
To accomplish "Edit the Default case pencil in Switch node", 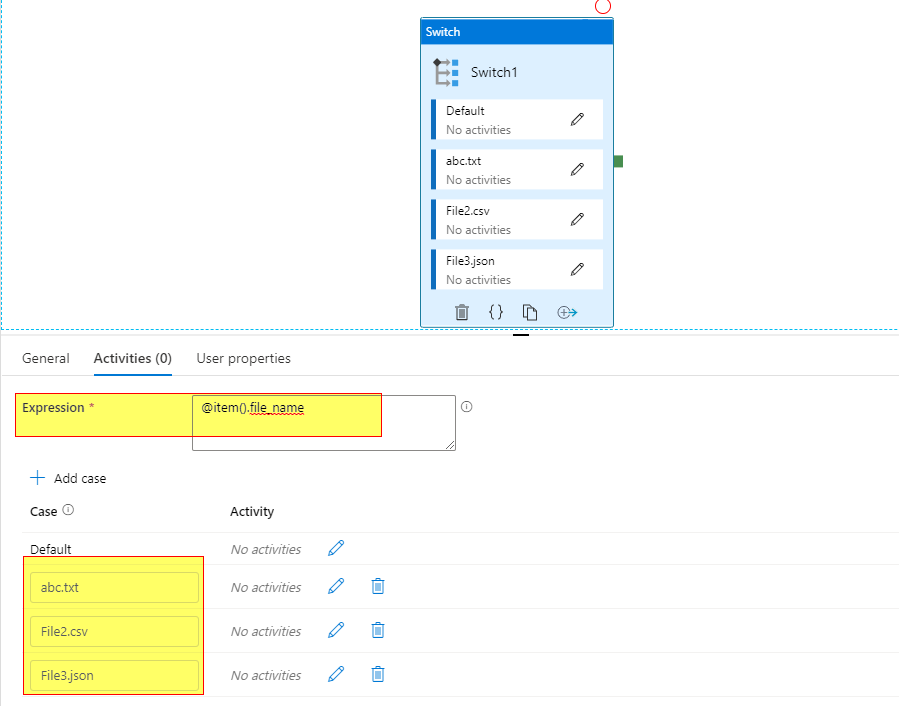I will tap(577, 117).
